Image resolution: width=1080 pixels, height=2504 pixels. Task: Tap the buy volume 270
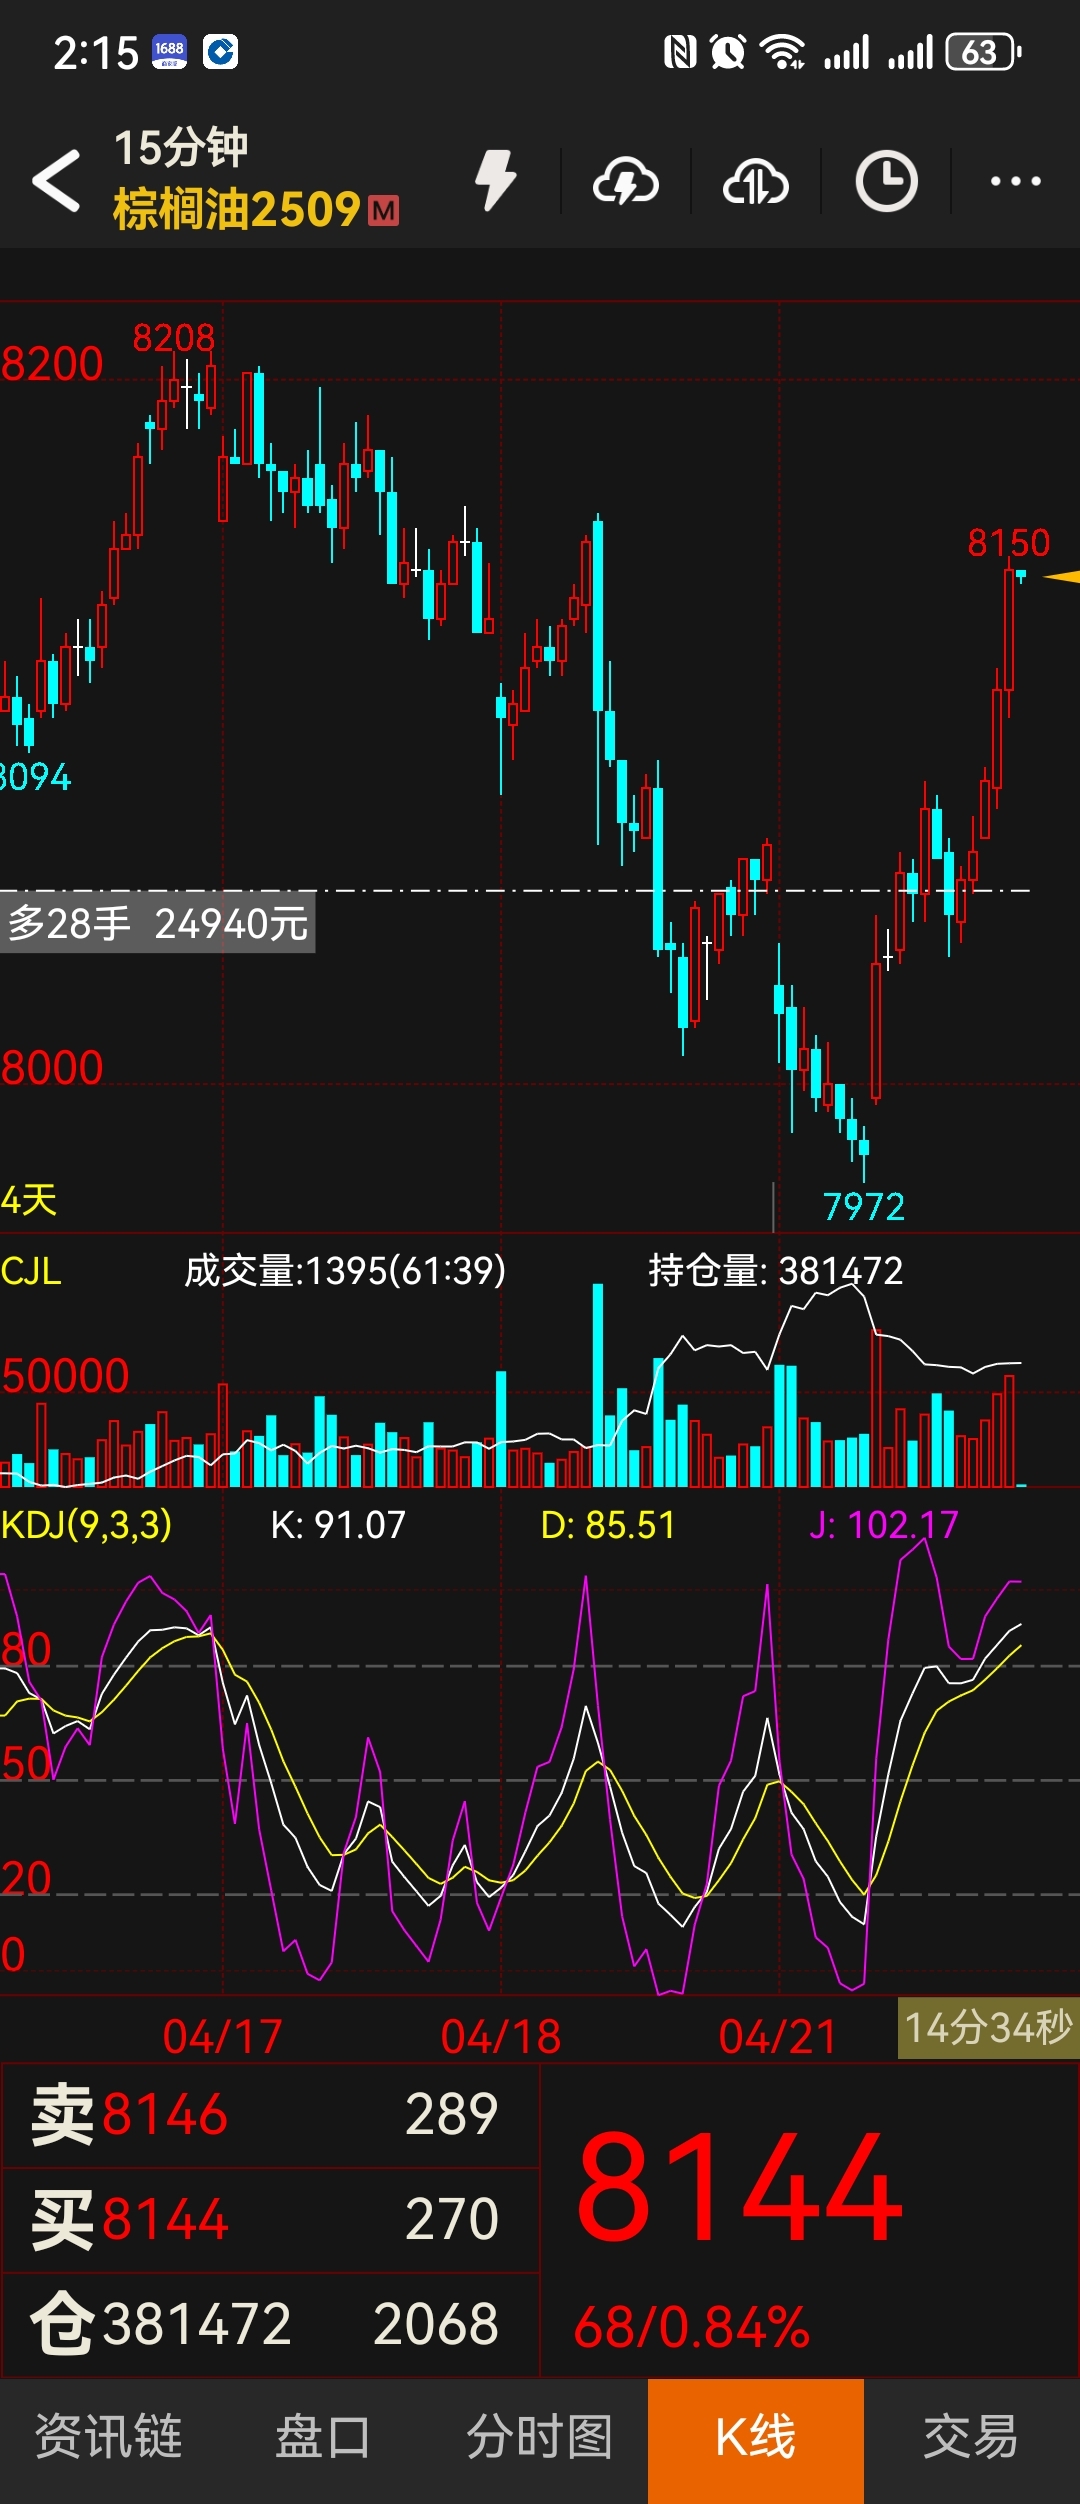coord(451,2218)
